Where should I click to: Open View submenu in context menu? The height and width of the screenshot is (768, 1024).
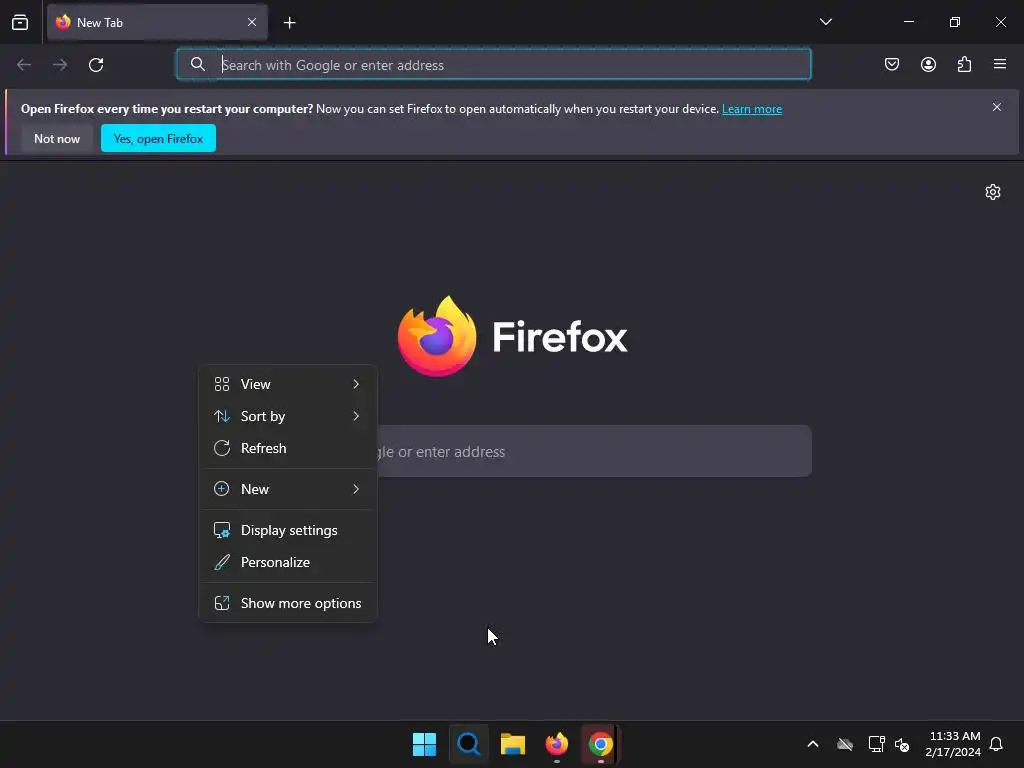pos(287,384)
